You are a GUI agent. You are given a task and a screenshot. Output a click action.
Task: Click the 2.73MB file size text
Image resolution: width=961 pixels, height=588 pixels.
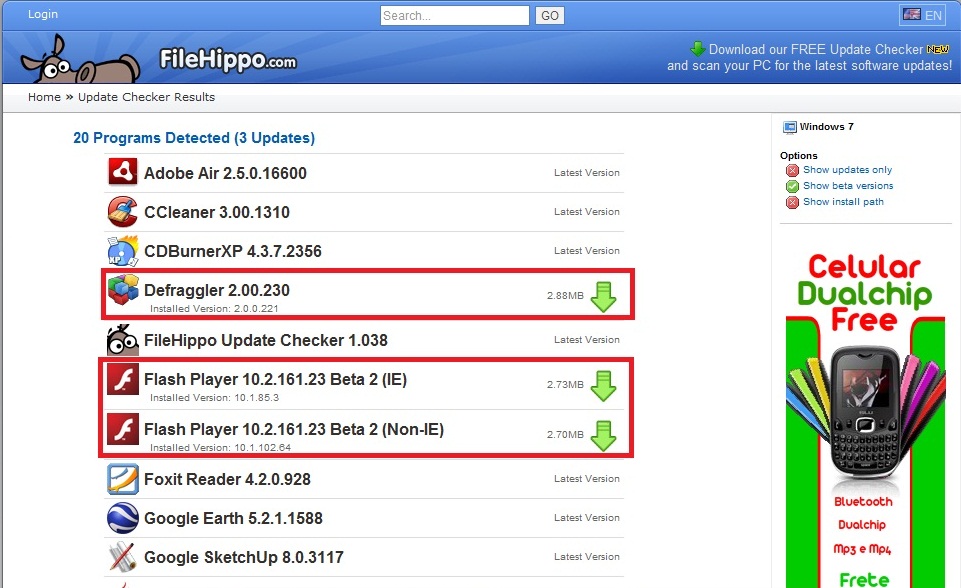click(x=565, y=384)
